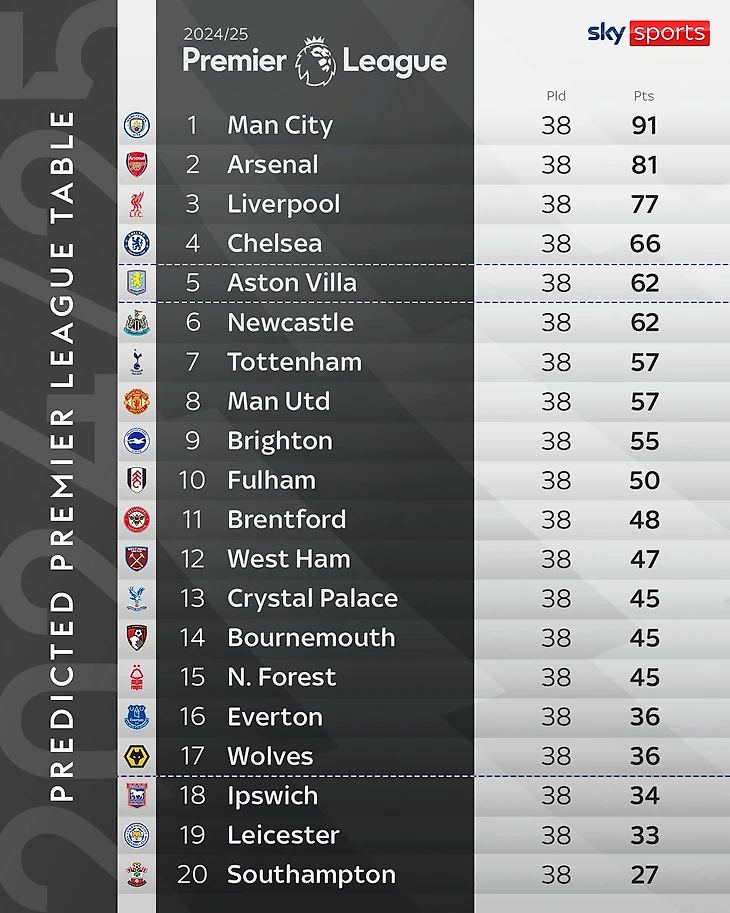Click the 2024/25 season label
730x913 pixels.
pos(215,34)
